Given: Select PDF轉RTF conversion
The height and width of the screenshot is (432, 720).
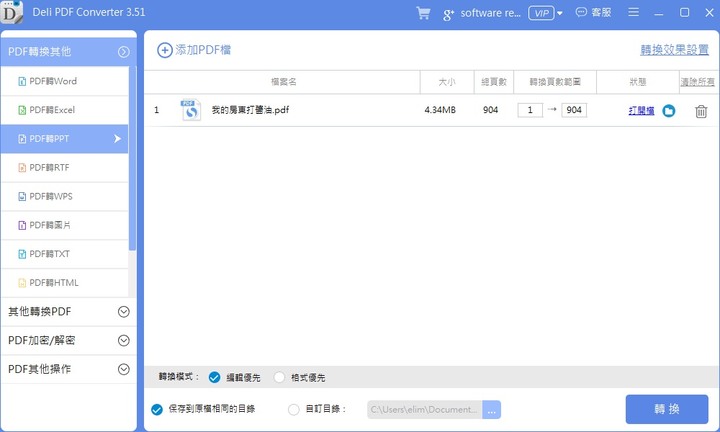Looking at the screenshot, I should (x=65, y=168).
